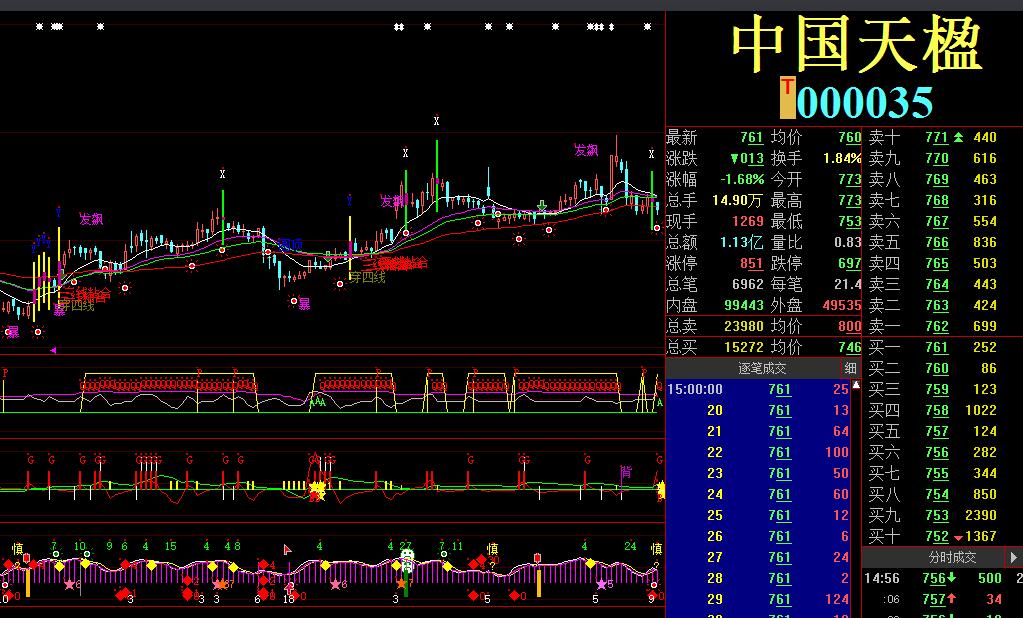1023x618 pixels.
Task: Select the 跌停 price 697
Action: 850,263
